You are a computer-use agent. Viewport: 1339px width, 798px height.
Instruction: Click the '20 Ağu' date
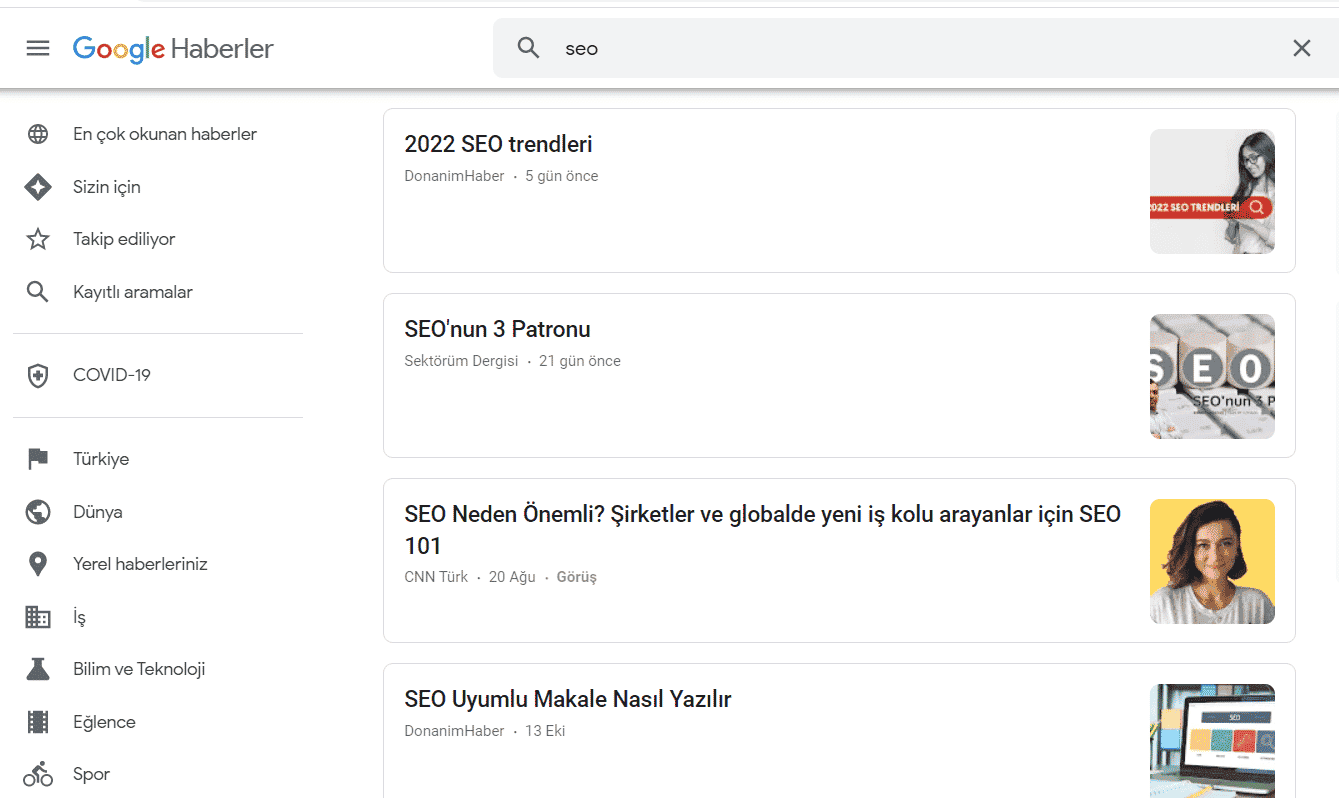pos(512,577)
